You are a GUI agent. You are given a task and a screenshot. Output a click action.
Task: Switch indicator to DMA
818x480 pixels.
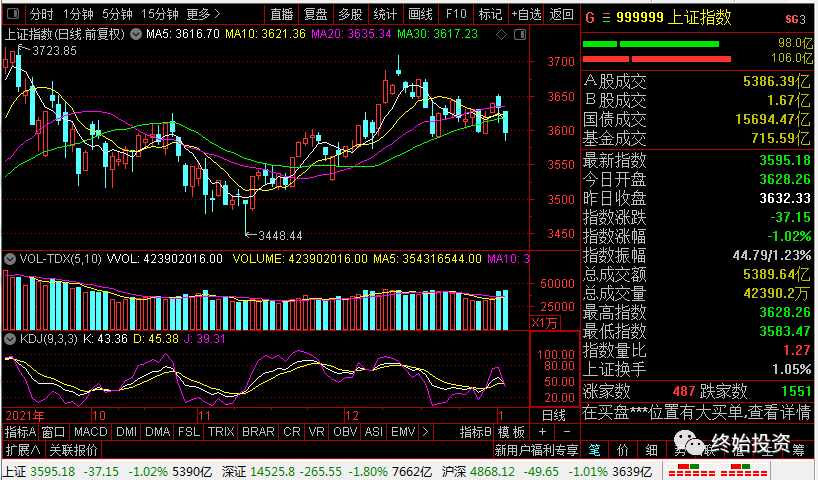158,432
